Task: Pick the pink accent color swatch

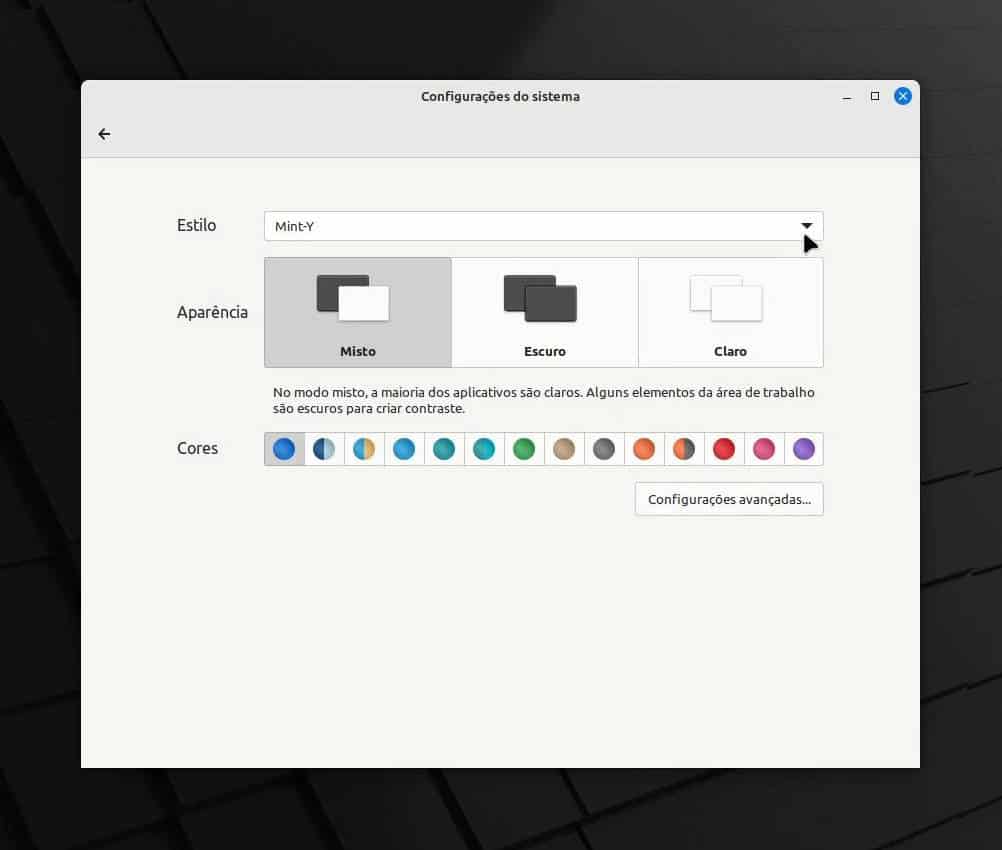Action: point(764,449)
